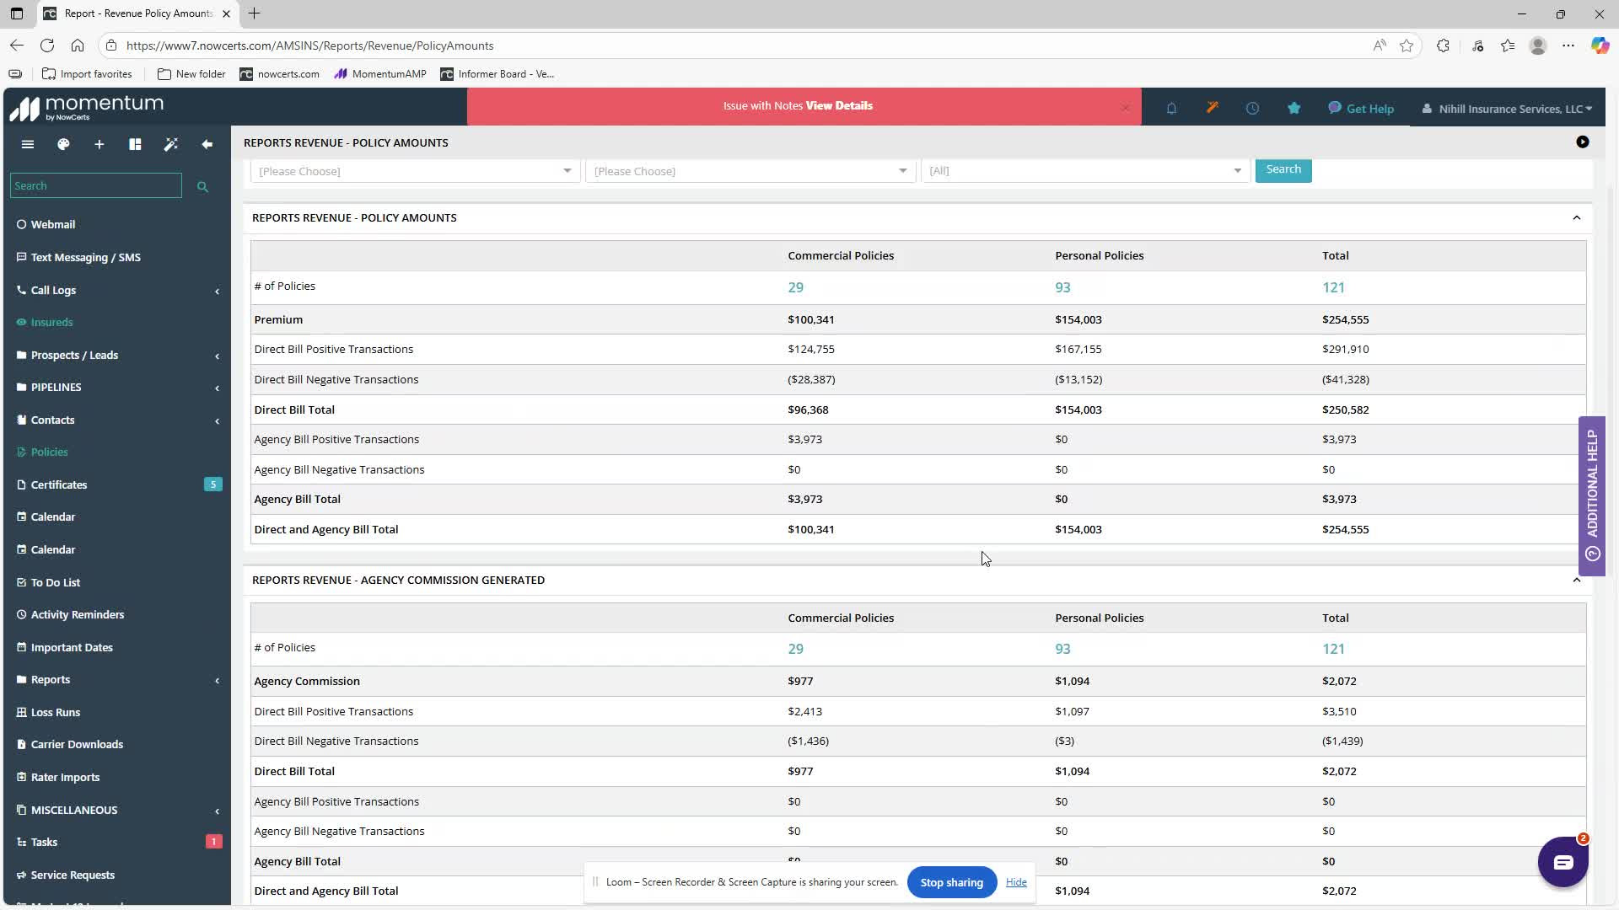Click Get Help in header
1619x910 pixels.
(1361, 108)
